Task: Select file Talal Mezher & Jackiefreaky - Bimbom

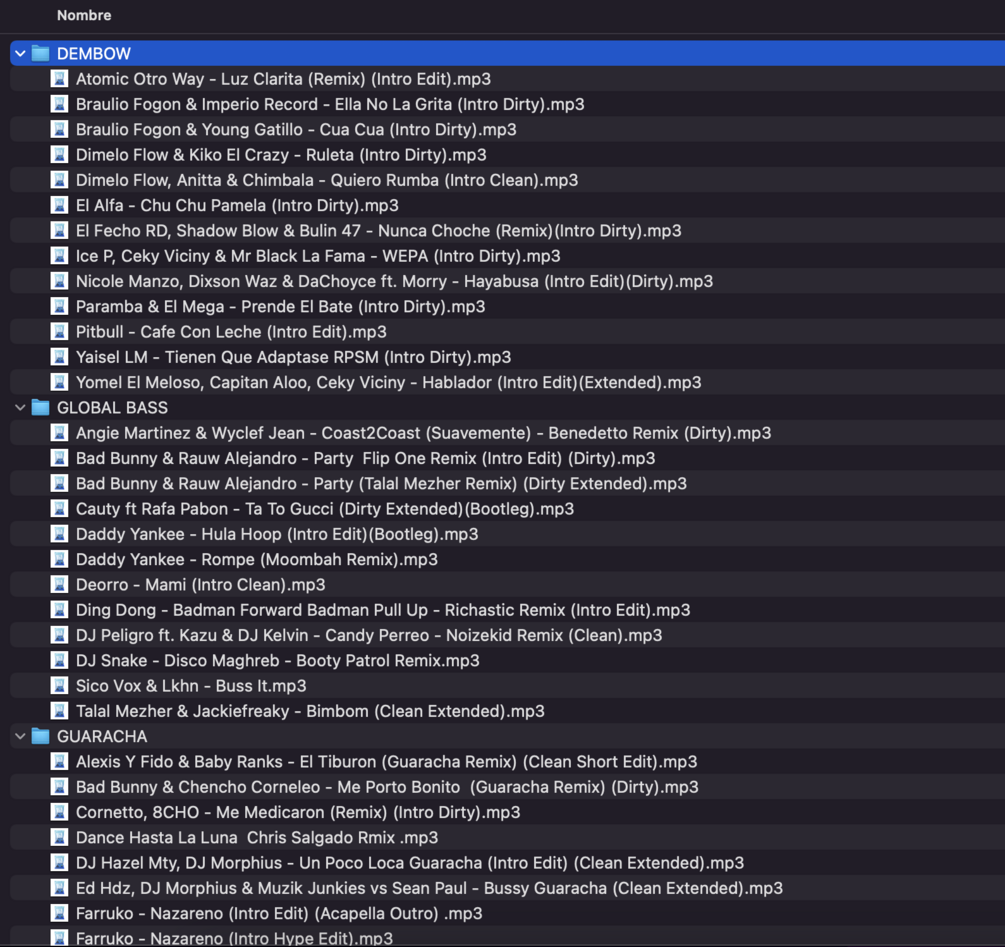Action: pos(310,711)
